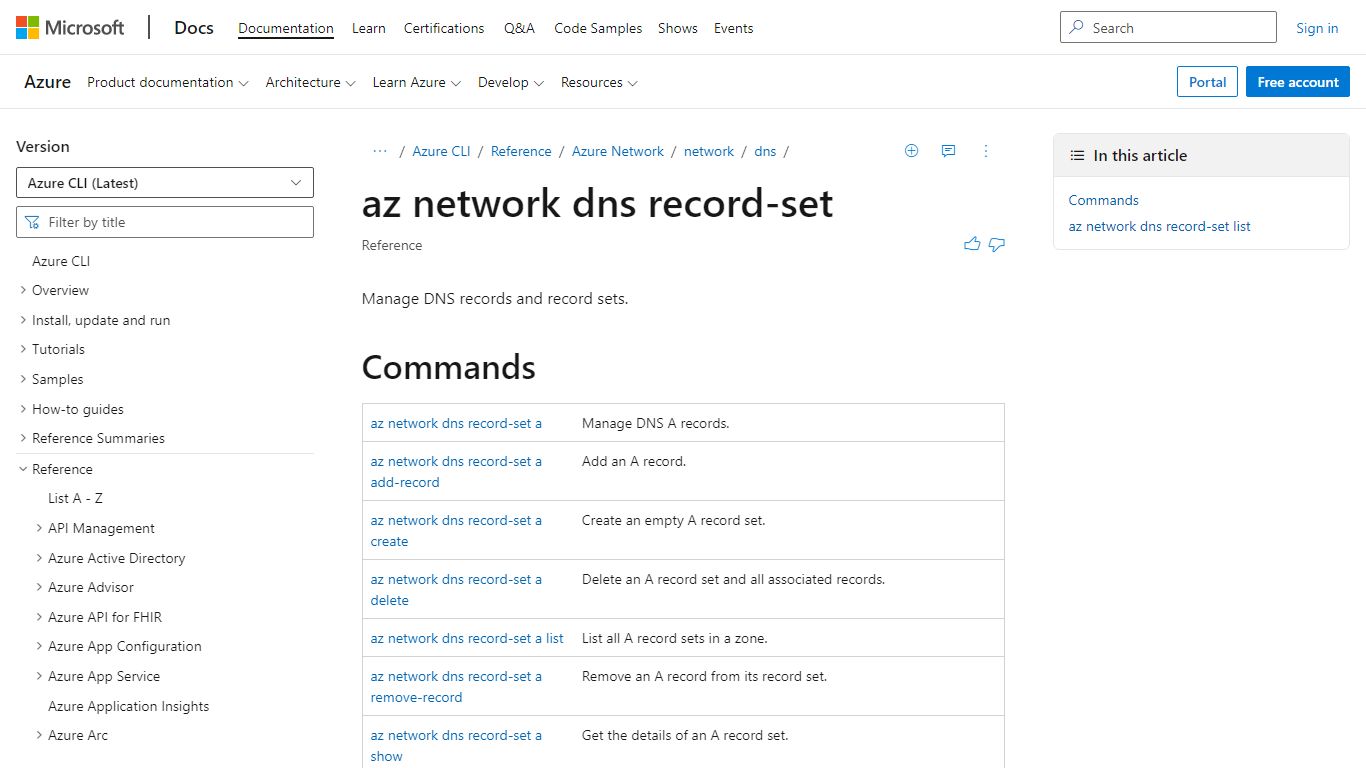Expand the Azure App Service node
The height and width of the screenshot is (768, 1366).
tap(39, 676)
